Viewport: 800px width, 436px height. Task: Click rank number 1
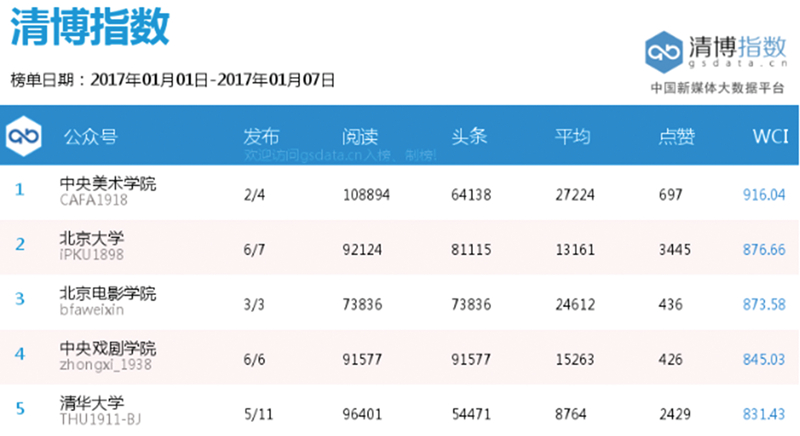pyautogui.click(x=19, y=190)
